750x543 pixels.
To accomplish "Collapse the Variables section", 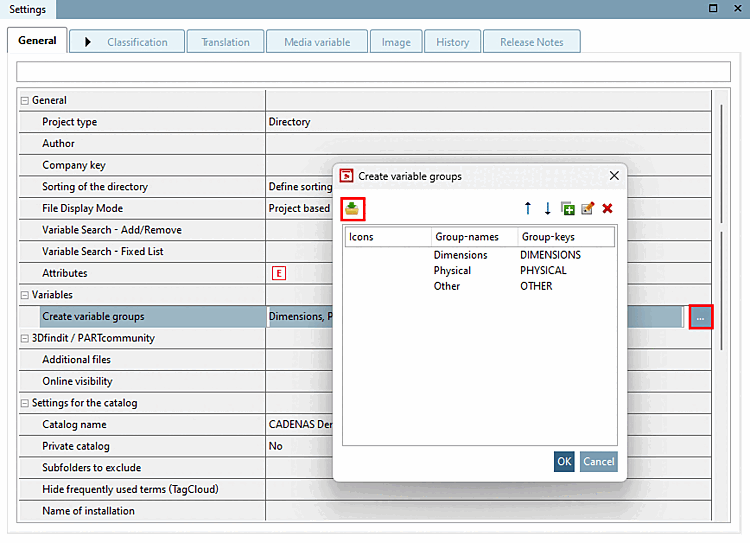I will 24,295.
